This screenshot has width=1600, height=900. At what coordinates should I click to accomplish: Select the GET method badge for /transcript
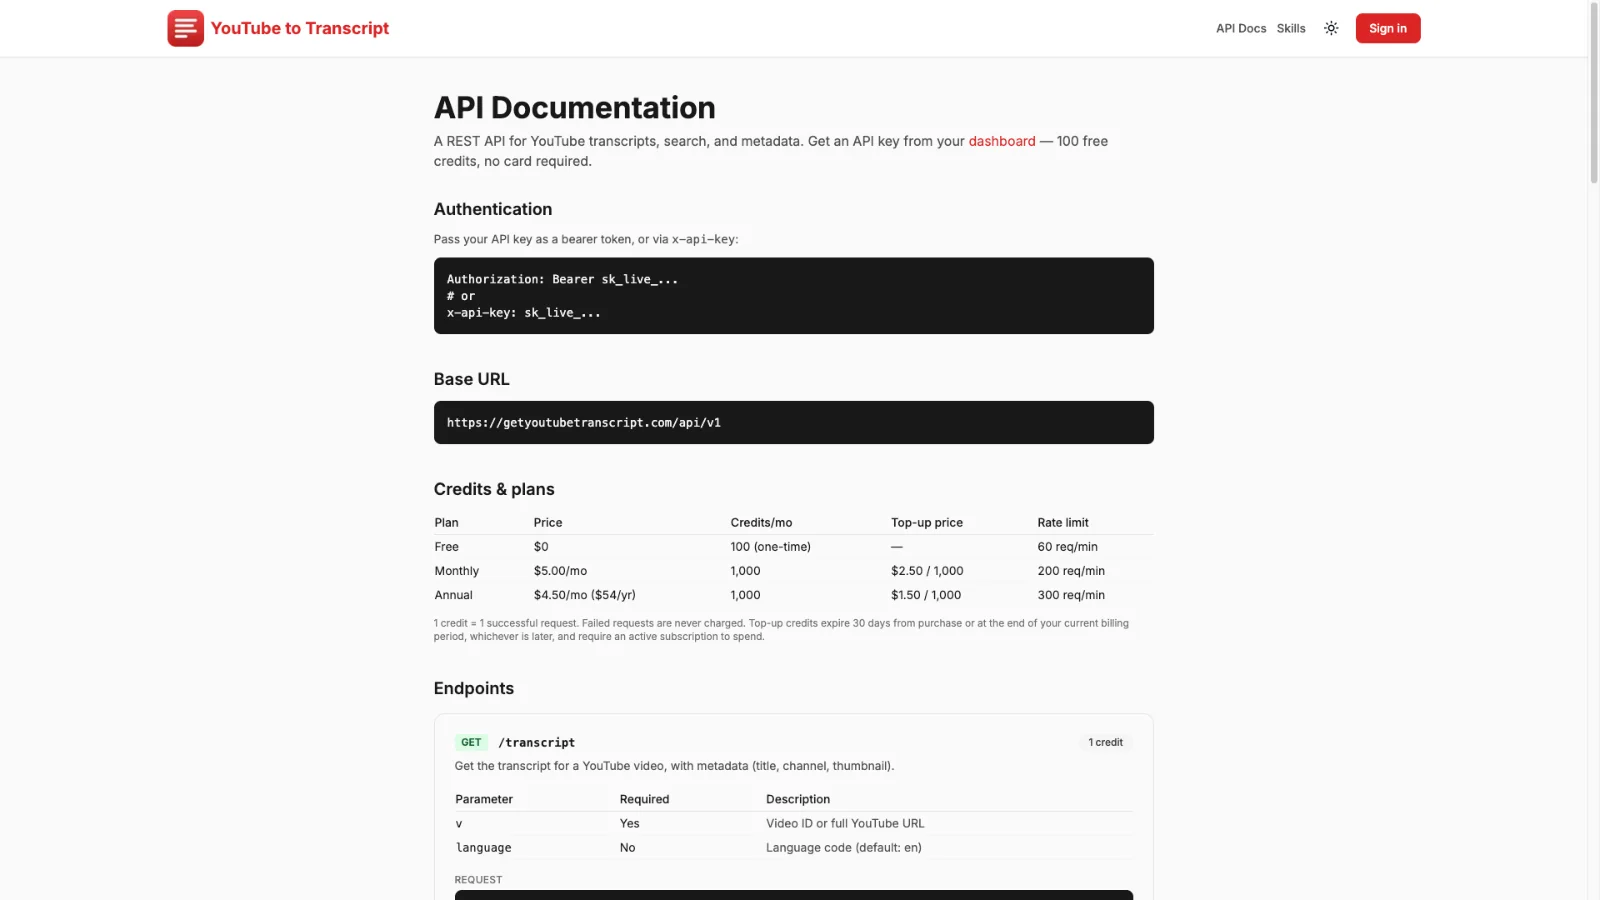(471, 742)
